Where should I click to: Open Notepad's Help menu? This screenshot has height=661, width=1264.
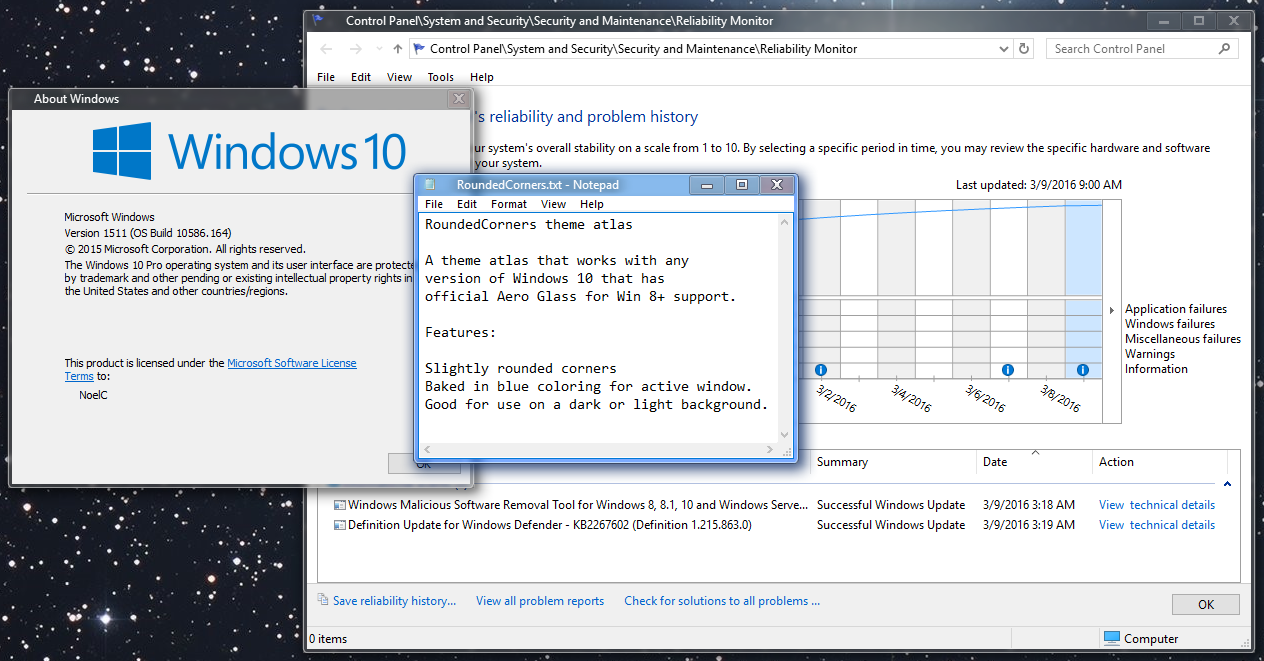(592, 204)
